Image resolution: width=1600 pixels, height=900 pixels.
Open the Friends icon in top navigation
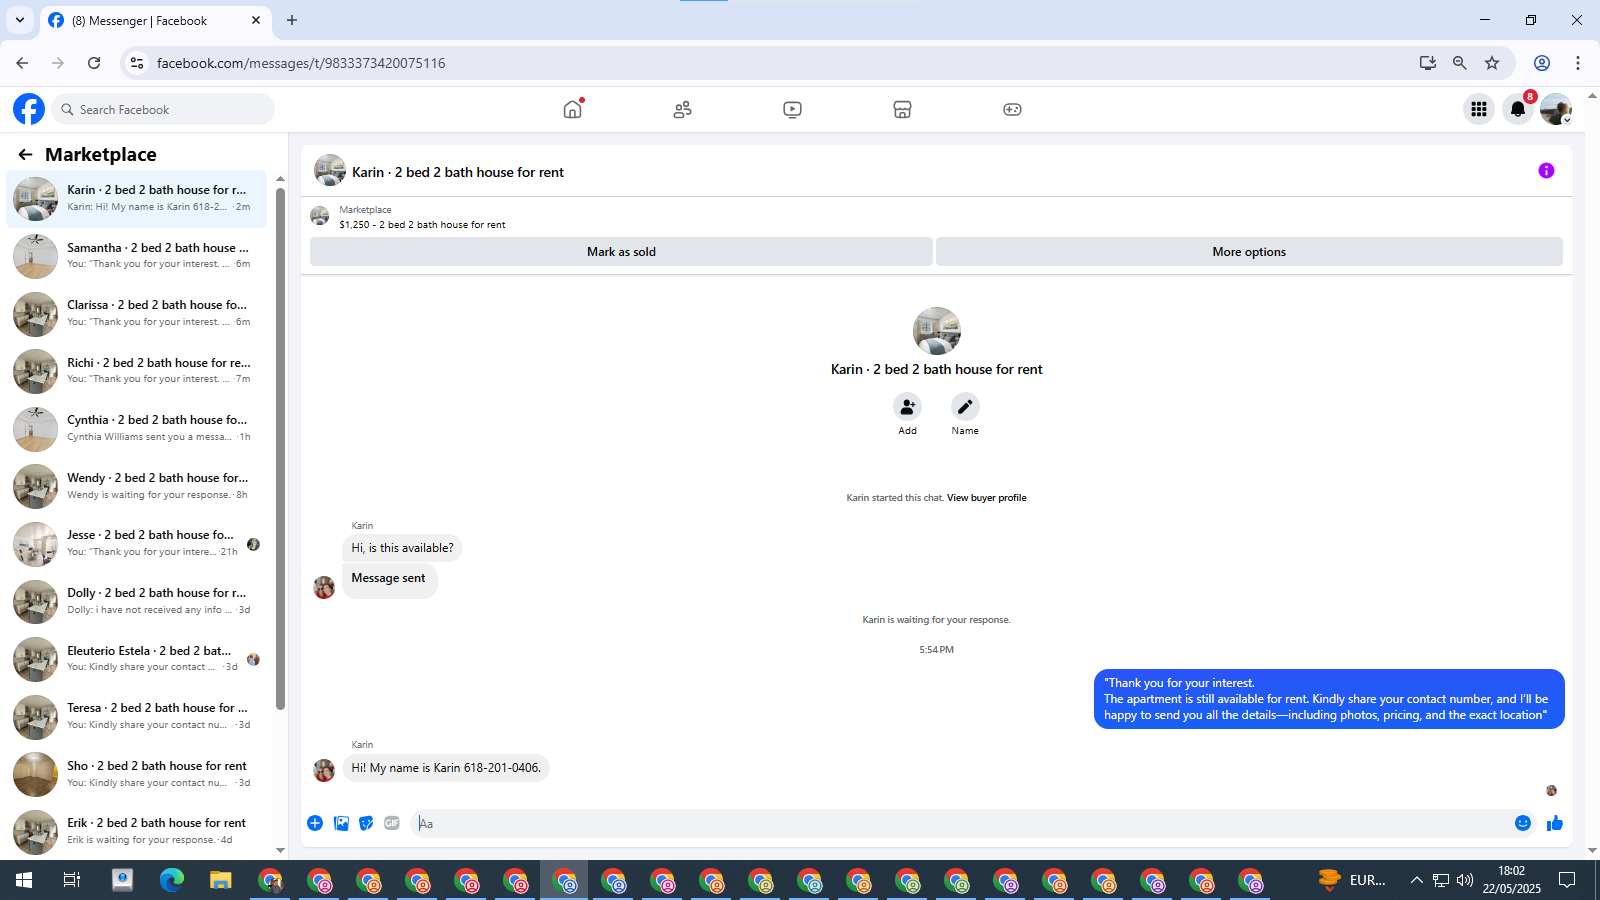(x=682, y=109)
